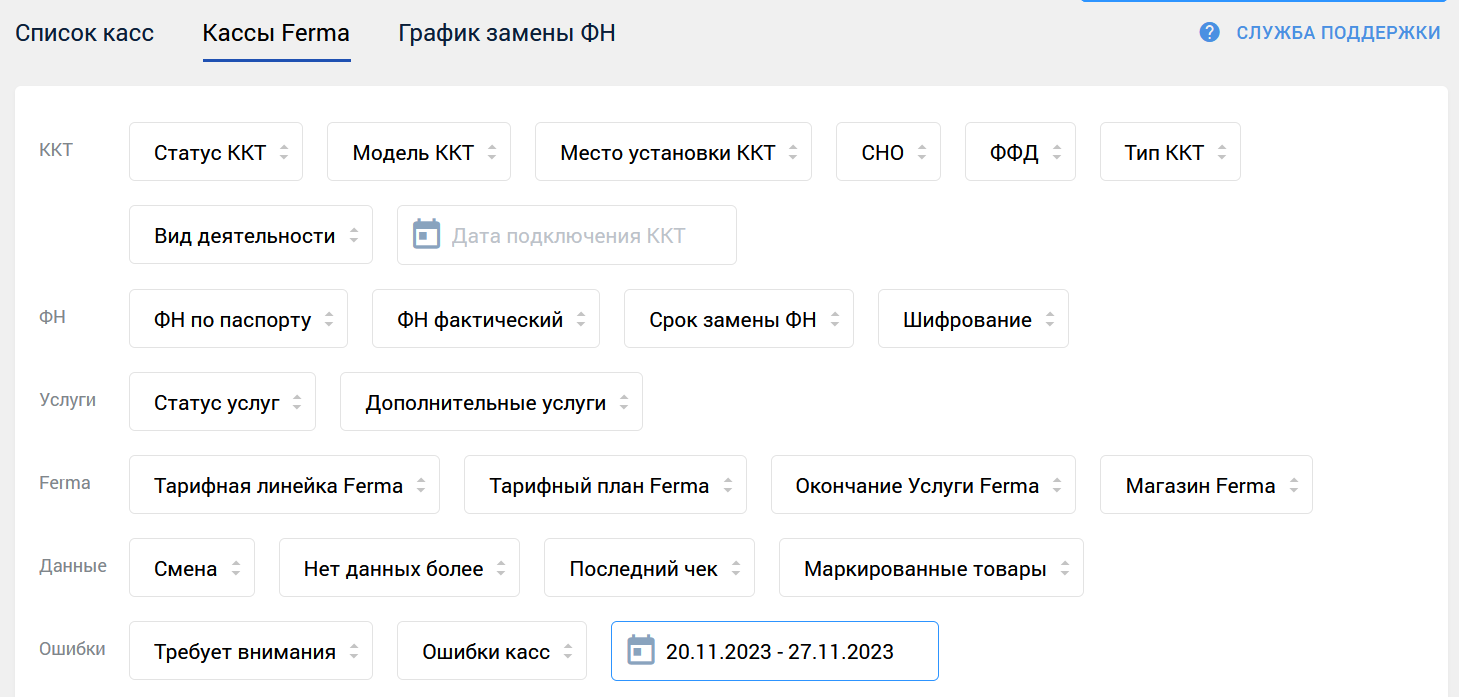The image size is (1459, 697).
Task: Expand Тарифный план Ferma dropdown
Action: (x=605, y=485)
